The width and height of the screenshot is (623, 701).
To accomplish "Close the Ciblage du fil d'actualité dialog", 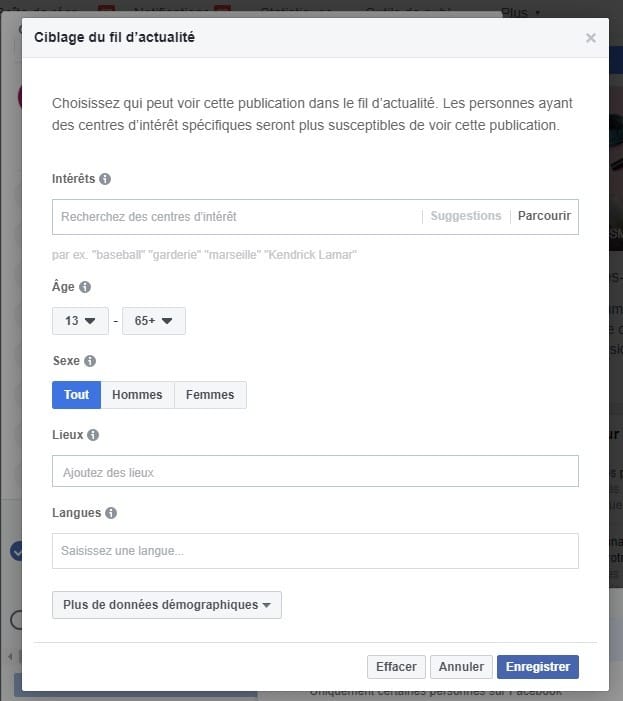I will pyautogui.click(x=591, y=38).
